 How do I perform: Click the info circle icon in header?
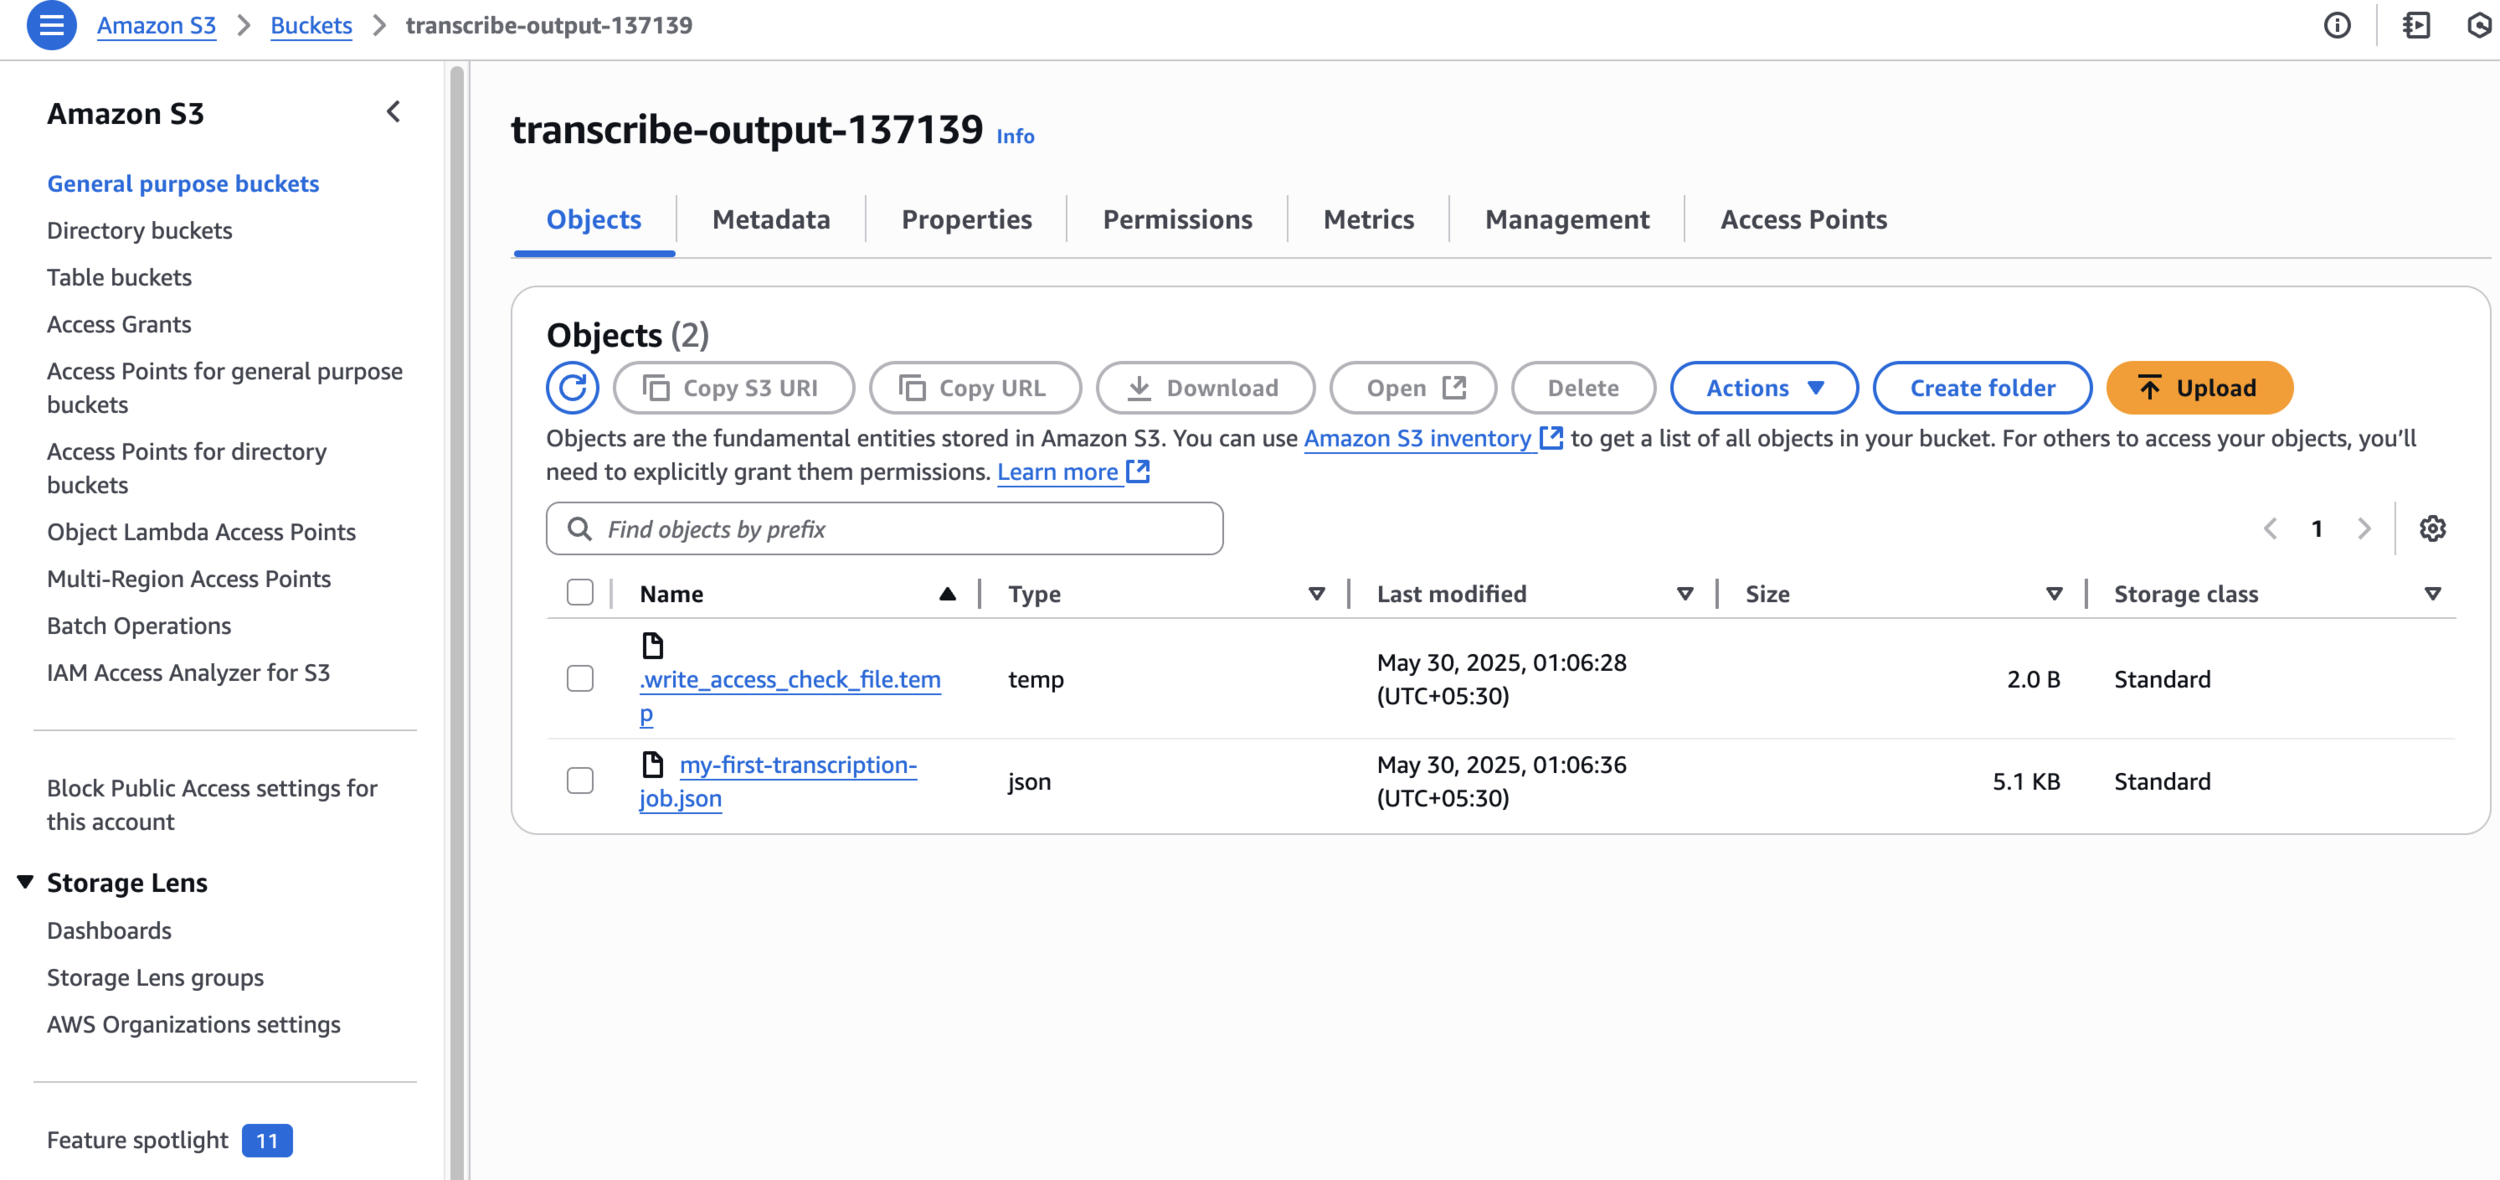coord(2337,25)
